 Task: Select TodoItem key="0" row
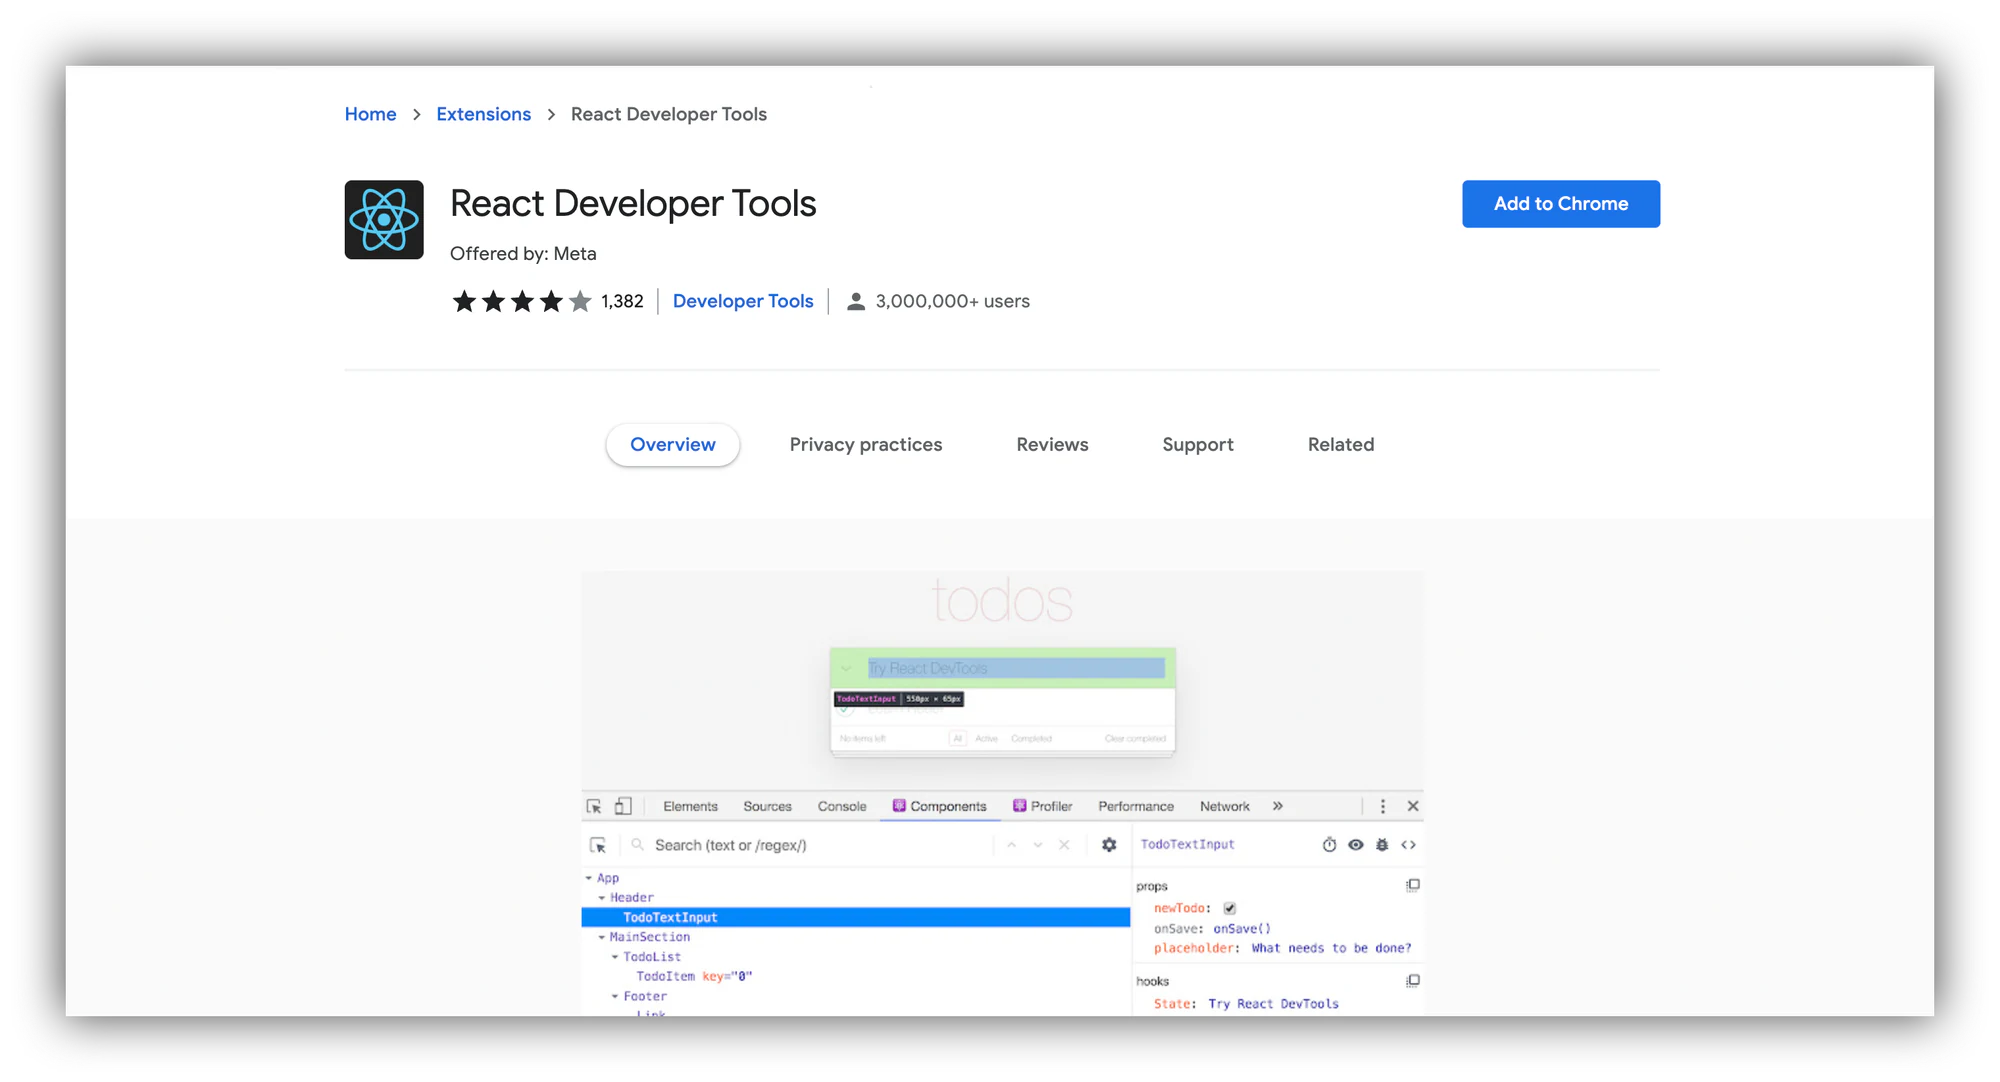pos(694,977)
